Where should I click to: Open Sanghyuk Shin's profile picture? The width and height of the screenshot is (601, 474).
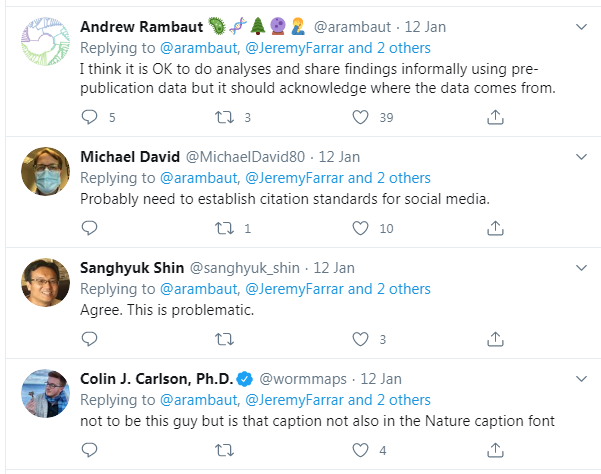click(46, 282)
